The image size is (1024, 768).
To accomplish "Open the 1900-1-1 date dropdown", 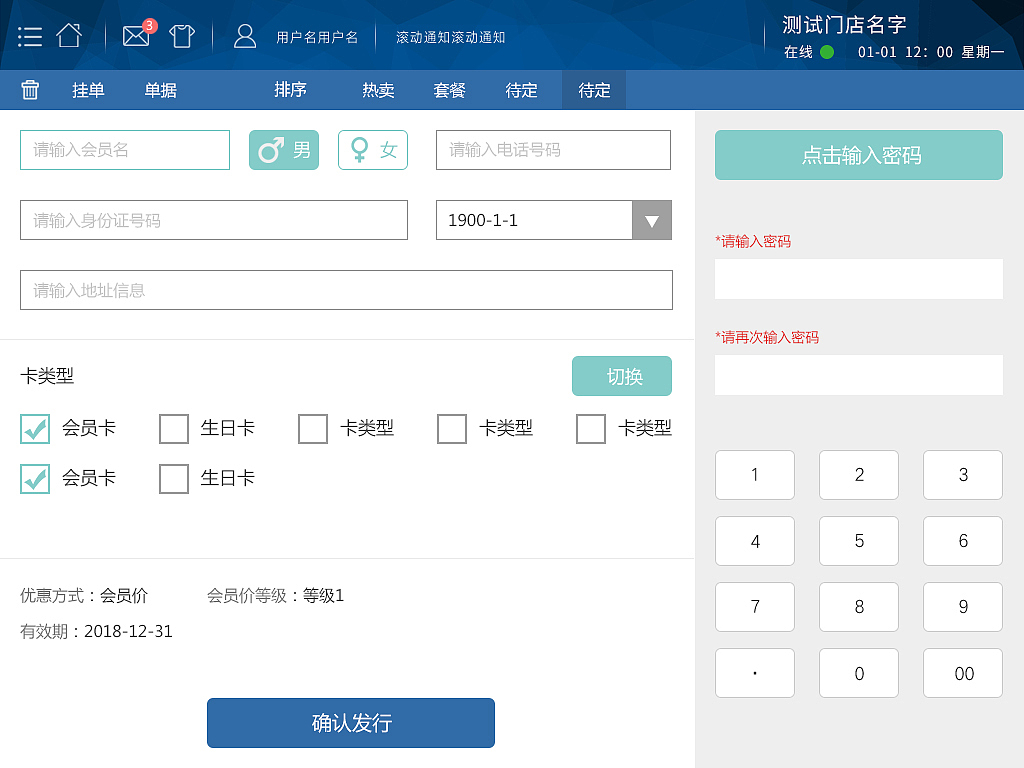I will [x=533, y=220].
